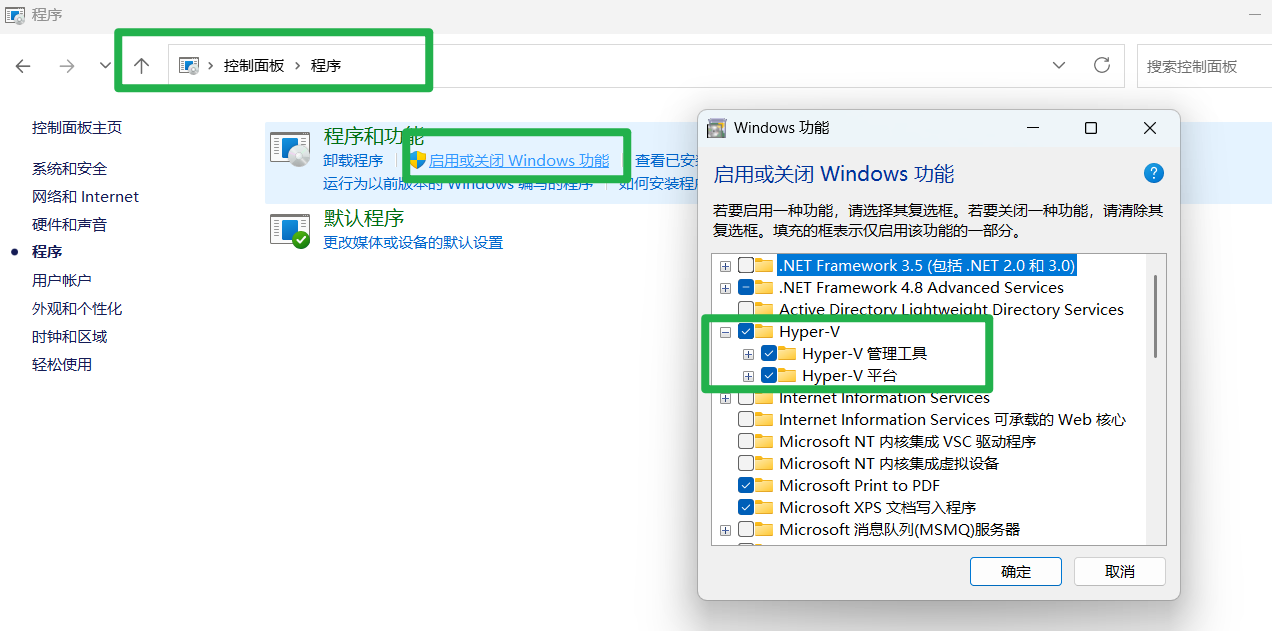Viewport: 1272px width, 631px height.
Task: Check Microsoft NT 内核集成虚拟设备 checkbox
Action: tap(746, 464)
